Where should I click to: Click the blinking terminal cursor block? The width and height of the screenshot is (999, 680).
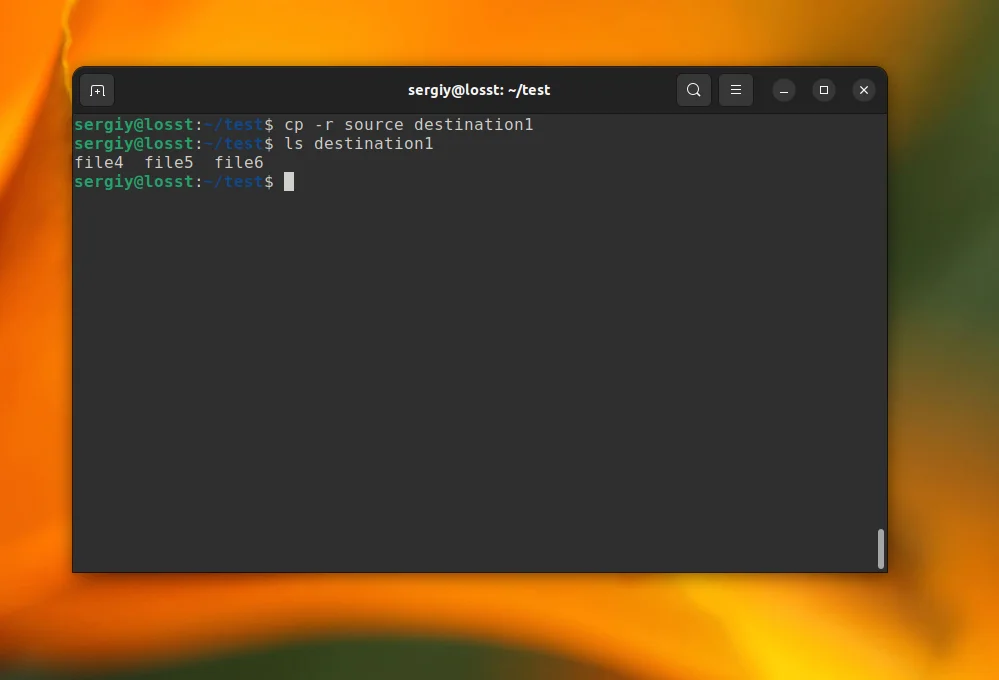[x=289, y=181]
